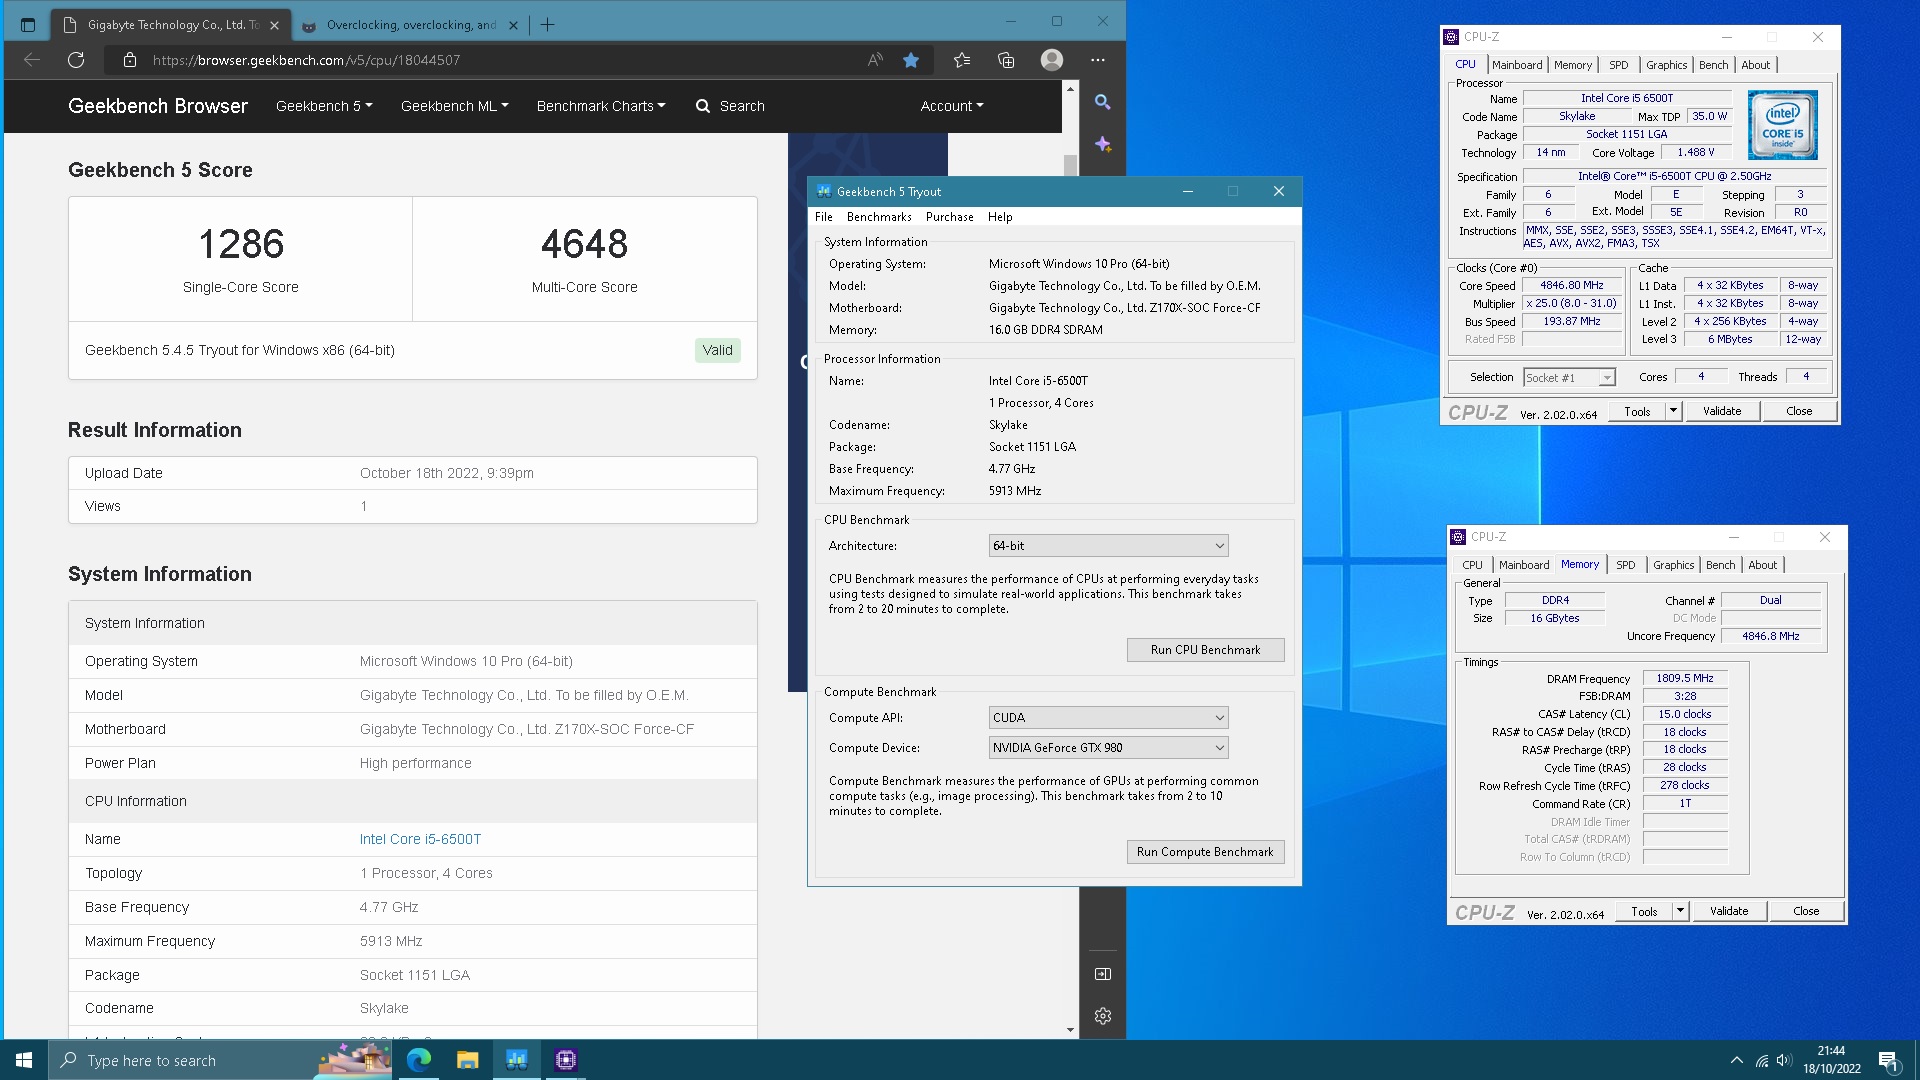
Task: Open File Explorer from taskbar
Action: point(467,1060)
